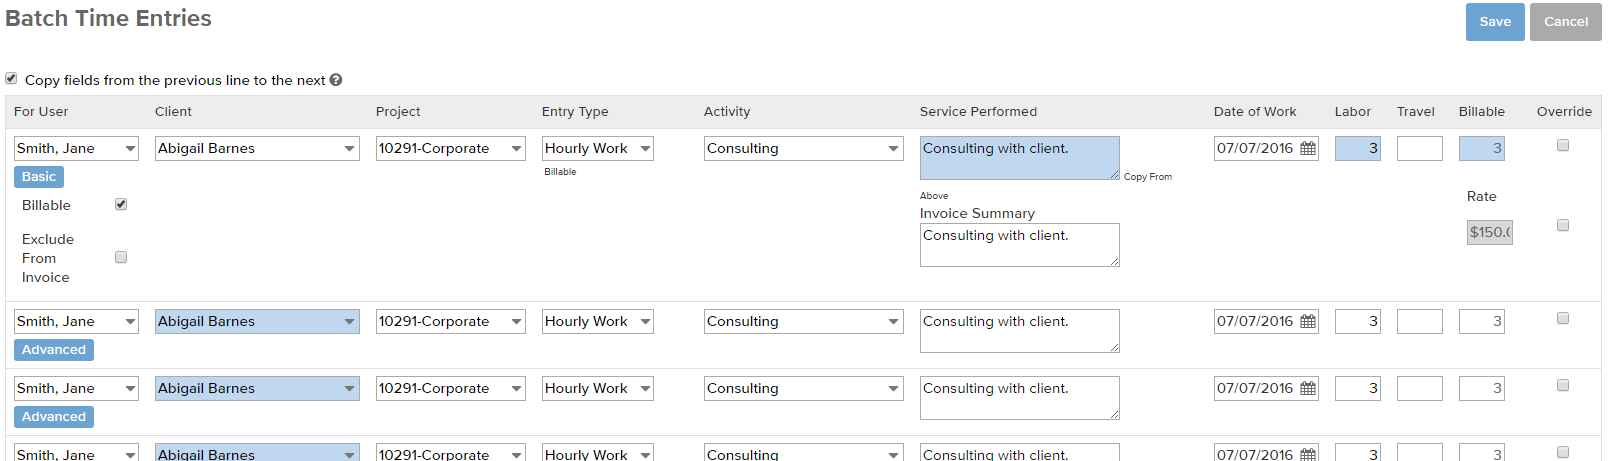Uncheck the Billable checkbox
The width and height of the screenshot is (1621, 461).
[121, 204]
